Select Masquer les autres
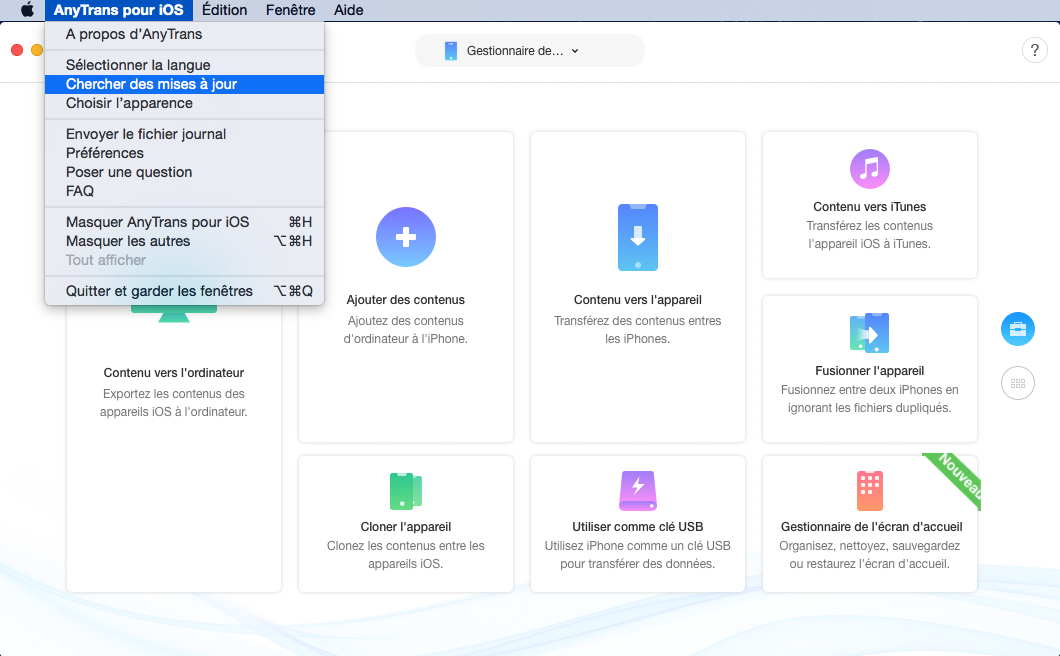Image resolution: width=1060 pixels, height=656 pixels. [x=185, y=241]
